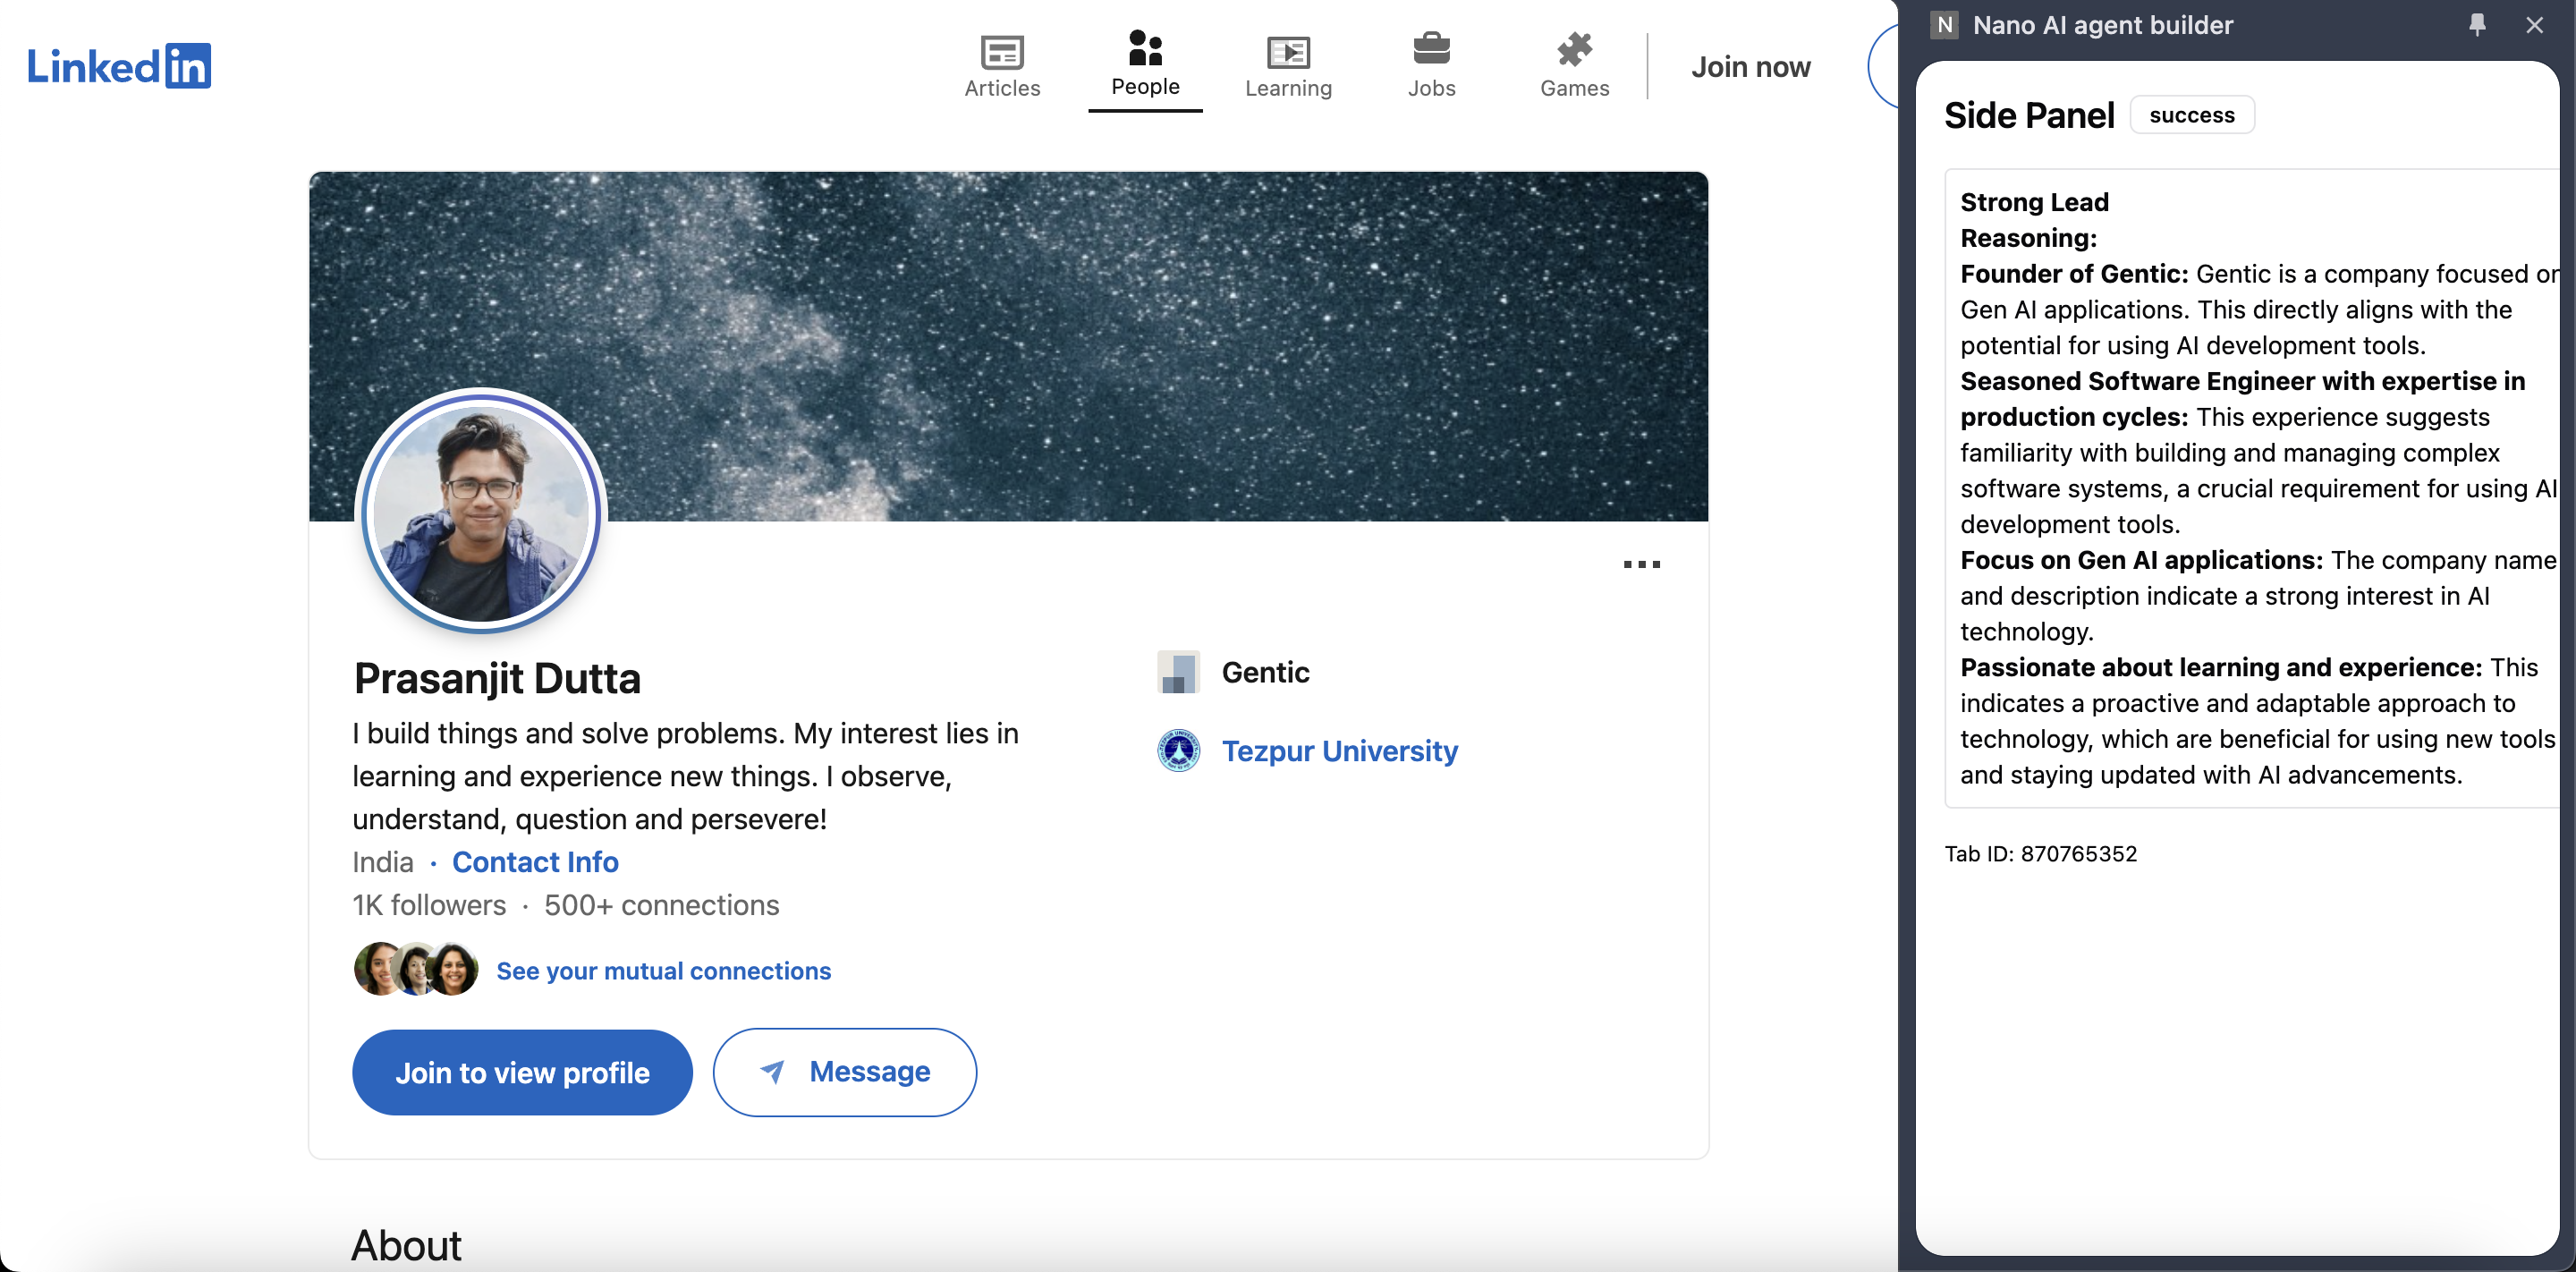
Task: Click the Gentic company logo icon
Action: coord(1178,672)
